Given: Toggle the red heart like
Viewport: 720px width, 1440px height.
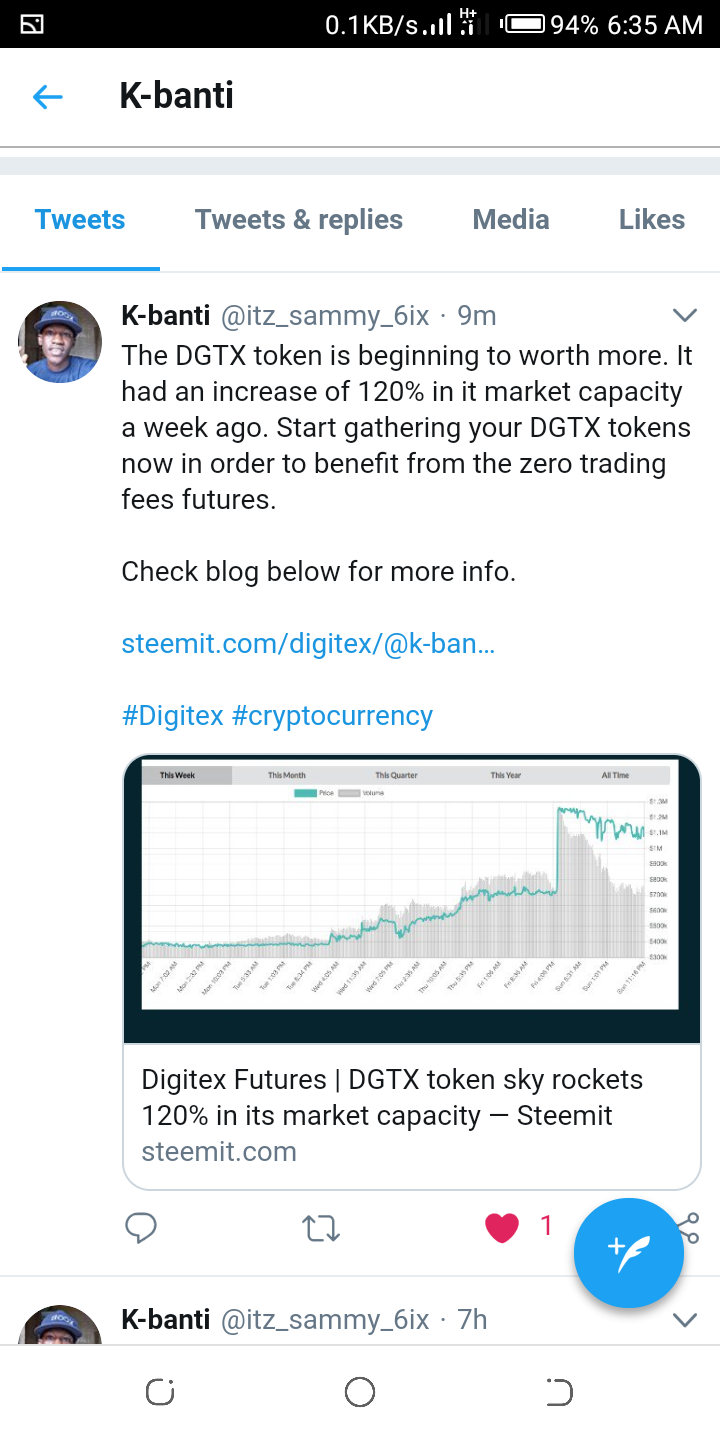Looking at the screenshot, I should tap(502, 1227).
